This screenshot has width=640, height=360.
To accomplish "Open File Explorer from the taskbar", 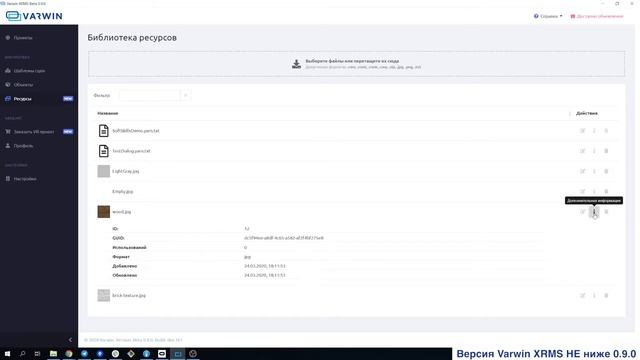I will (x=53, y=354).
